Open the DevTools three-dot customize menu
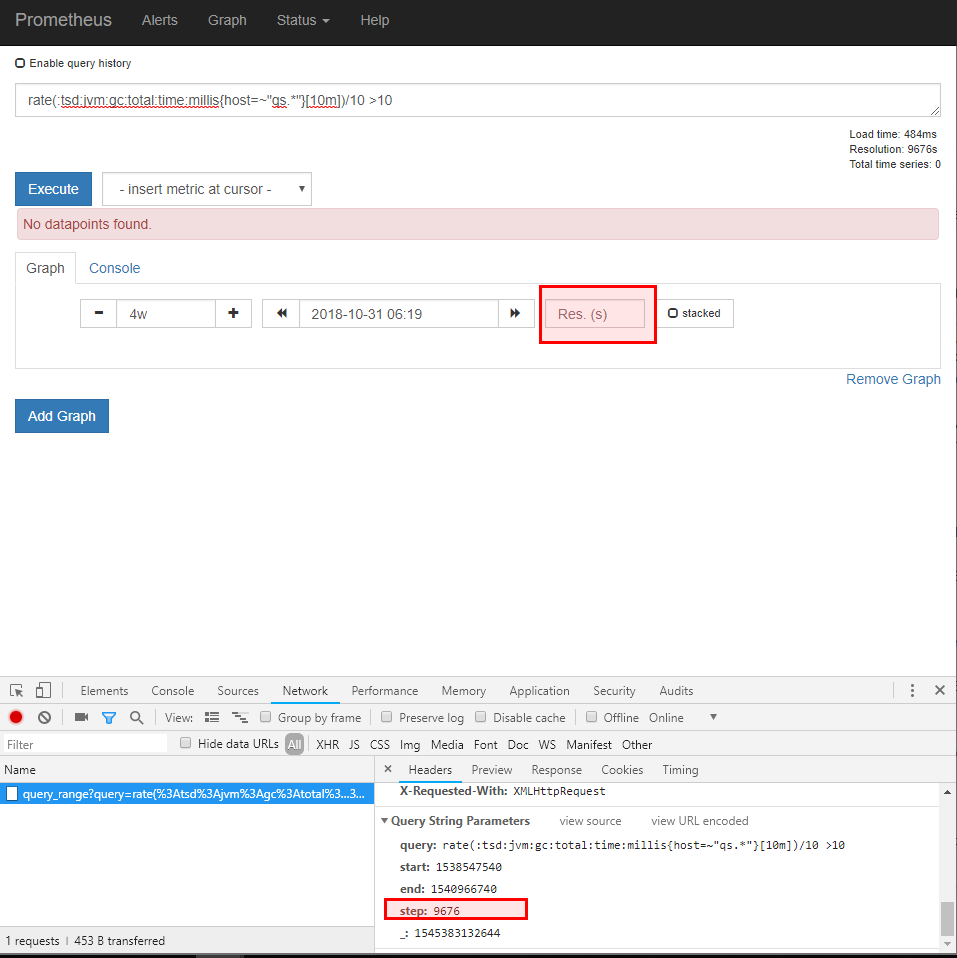This screenshot has width=957, height=958. tap(911, 690)
